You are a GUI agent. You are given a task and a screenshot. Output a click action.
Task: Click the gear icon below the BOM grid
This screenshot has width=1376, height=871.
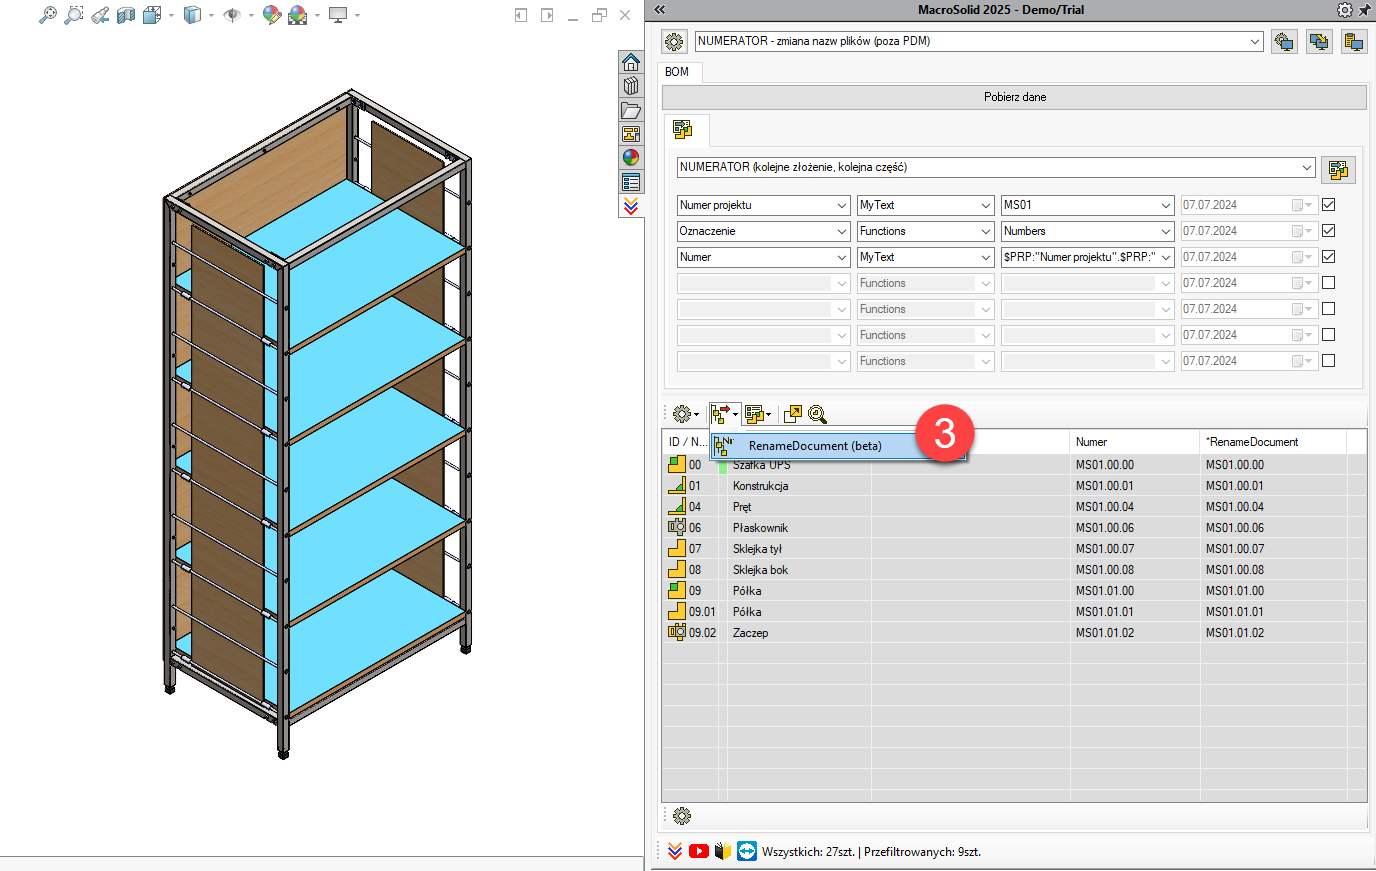(x=682, y=816)
